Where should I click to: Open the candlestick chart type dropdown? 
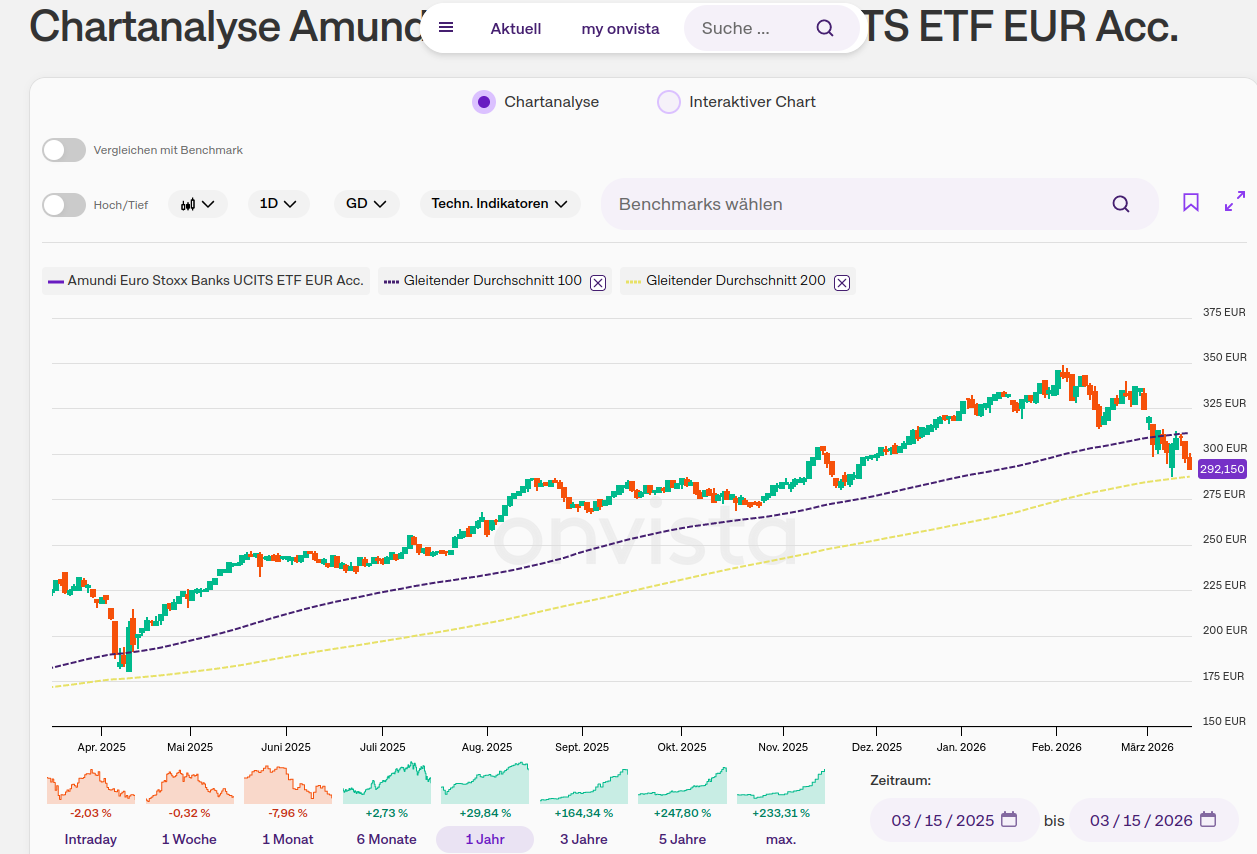pos(198,204)
